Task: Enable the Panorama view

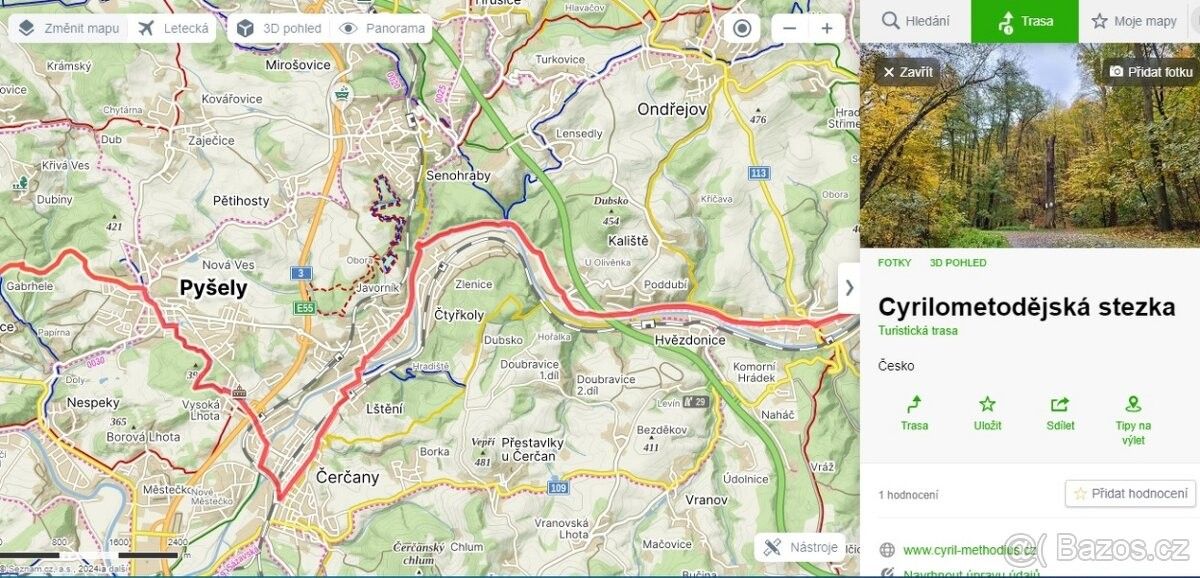Action: 382,28
